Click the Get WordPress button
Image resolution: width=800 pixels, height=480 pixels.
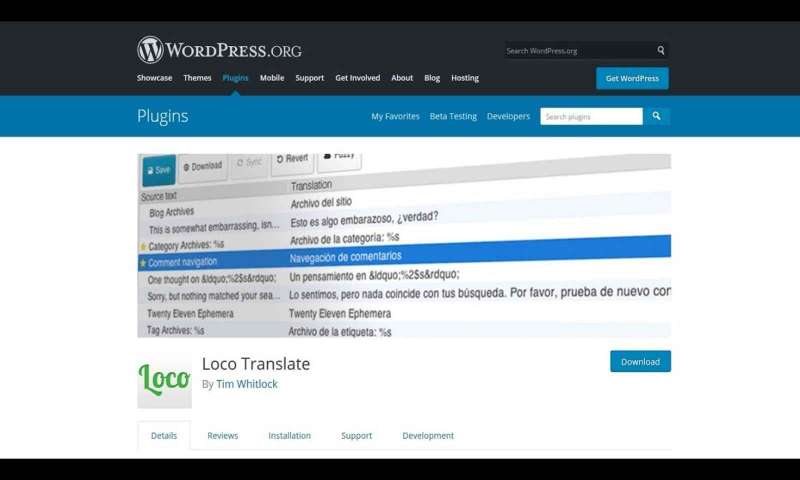(x=632, y=78)
